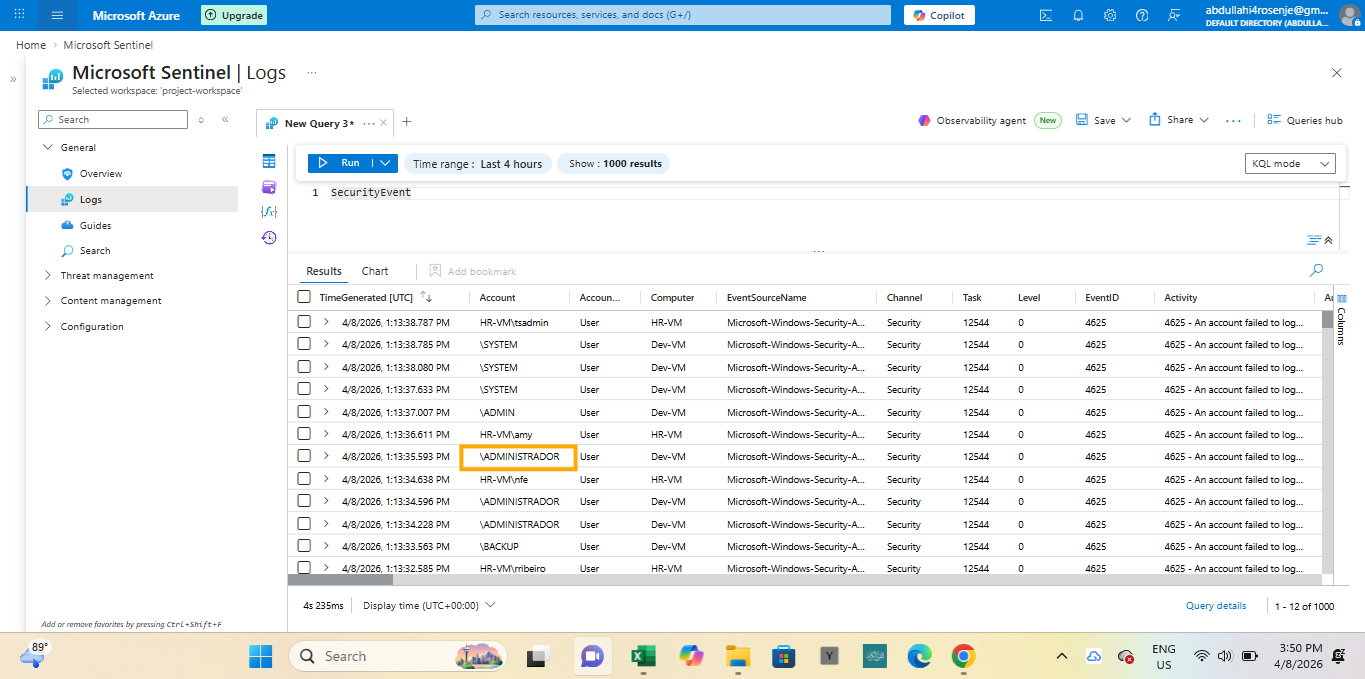This screenshot has height=679, width=1365.
Task: Click the Azure top search box
Action: click(682, 15)
